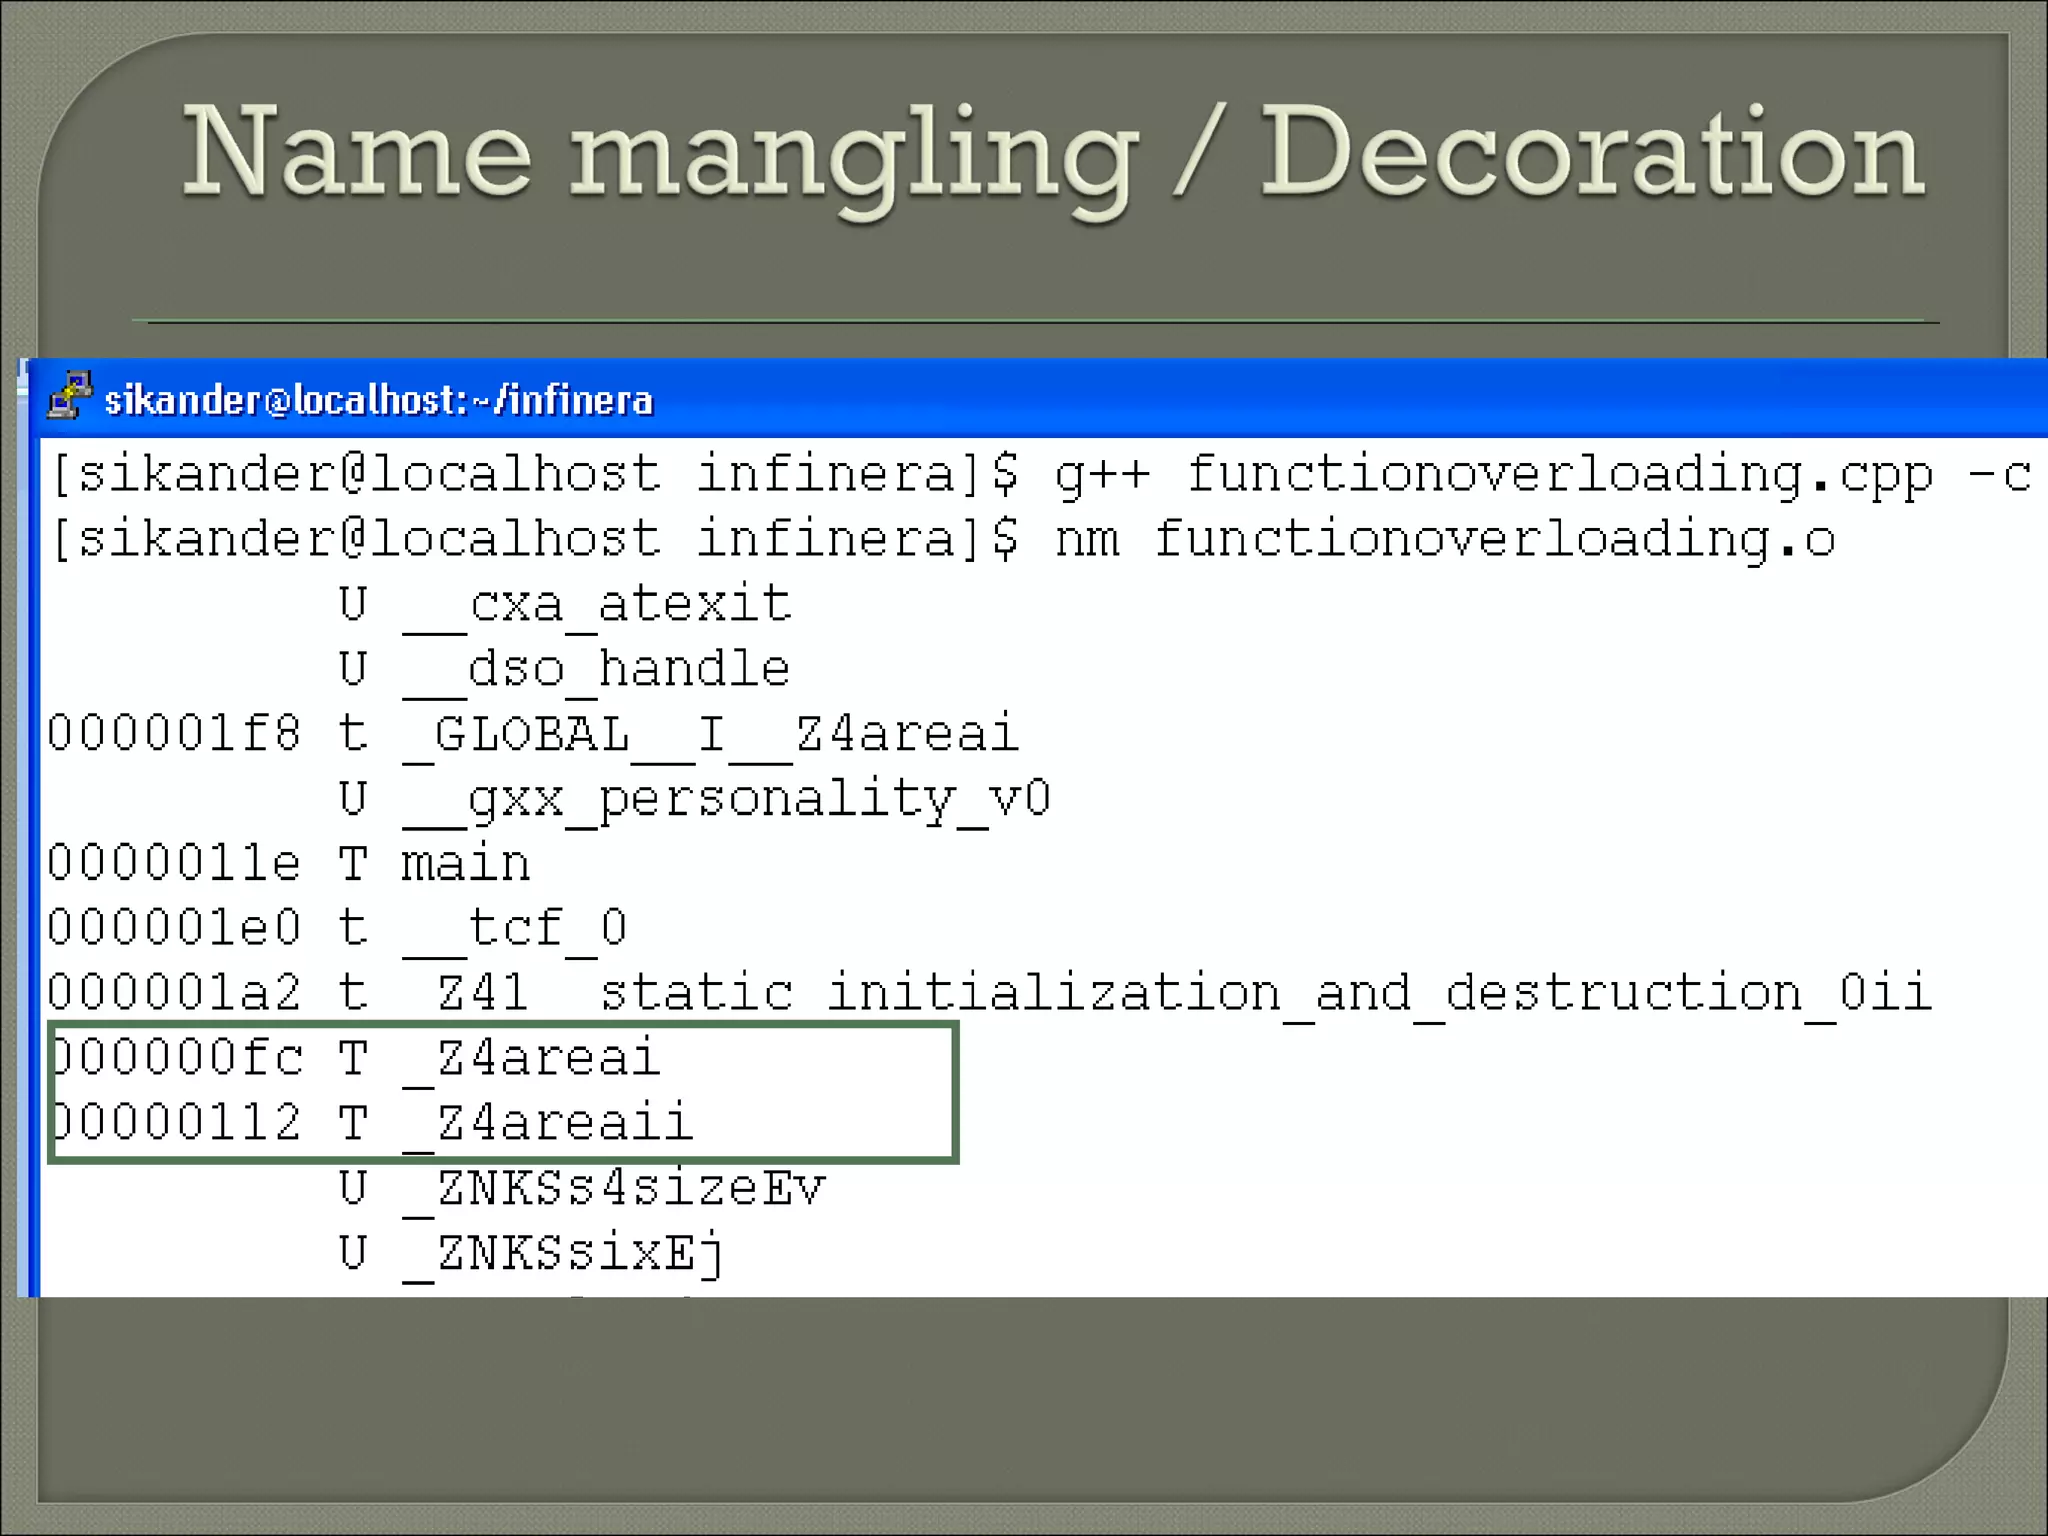
Task: Click the address 000001a2
Action: (173, 993)
